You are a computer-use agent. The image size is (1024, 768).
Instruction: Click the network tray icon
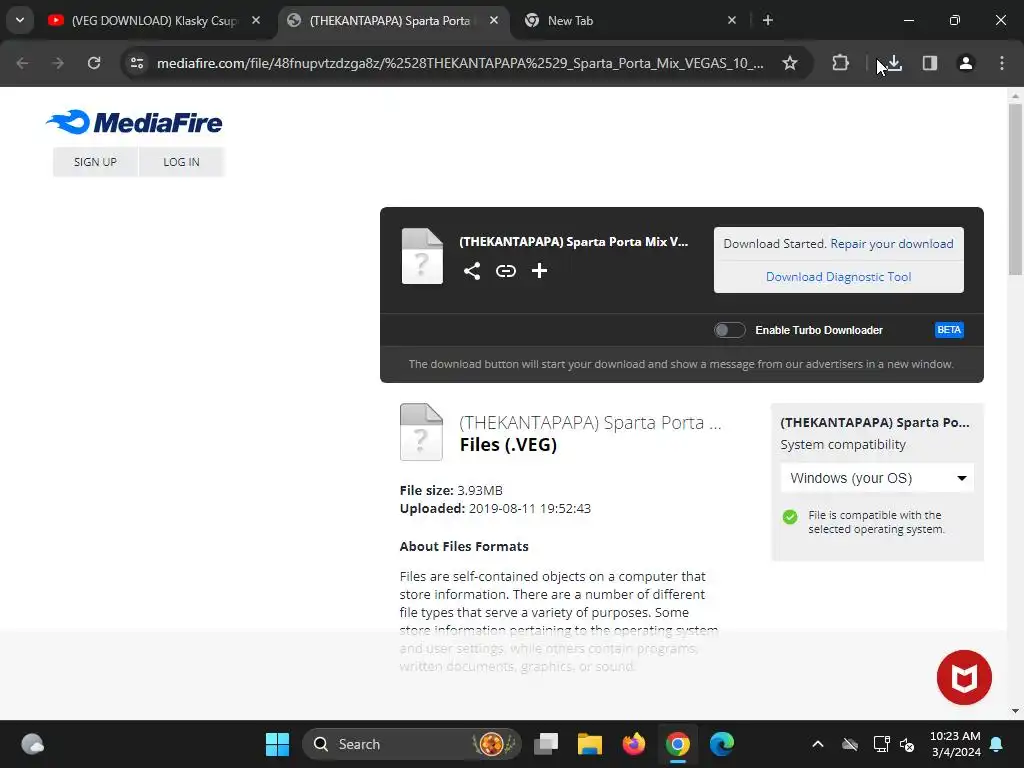tap(882, 744)
